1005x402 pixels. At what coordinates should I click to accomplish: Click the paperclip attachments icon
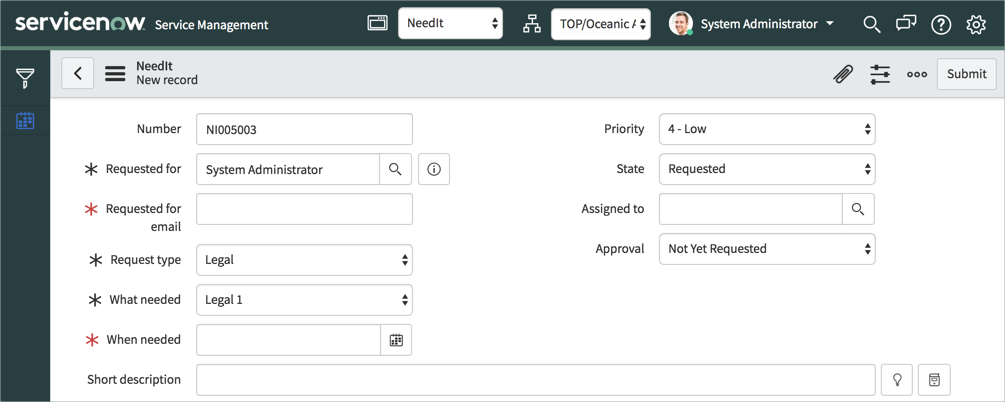tap(843, 74)
